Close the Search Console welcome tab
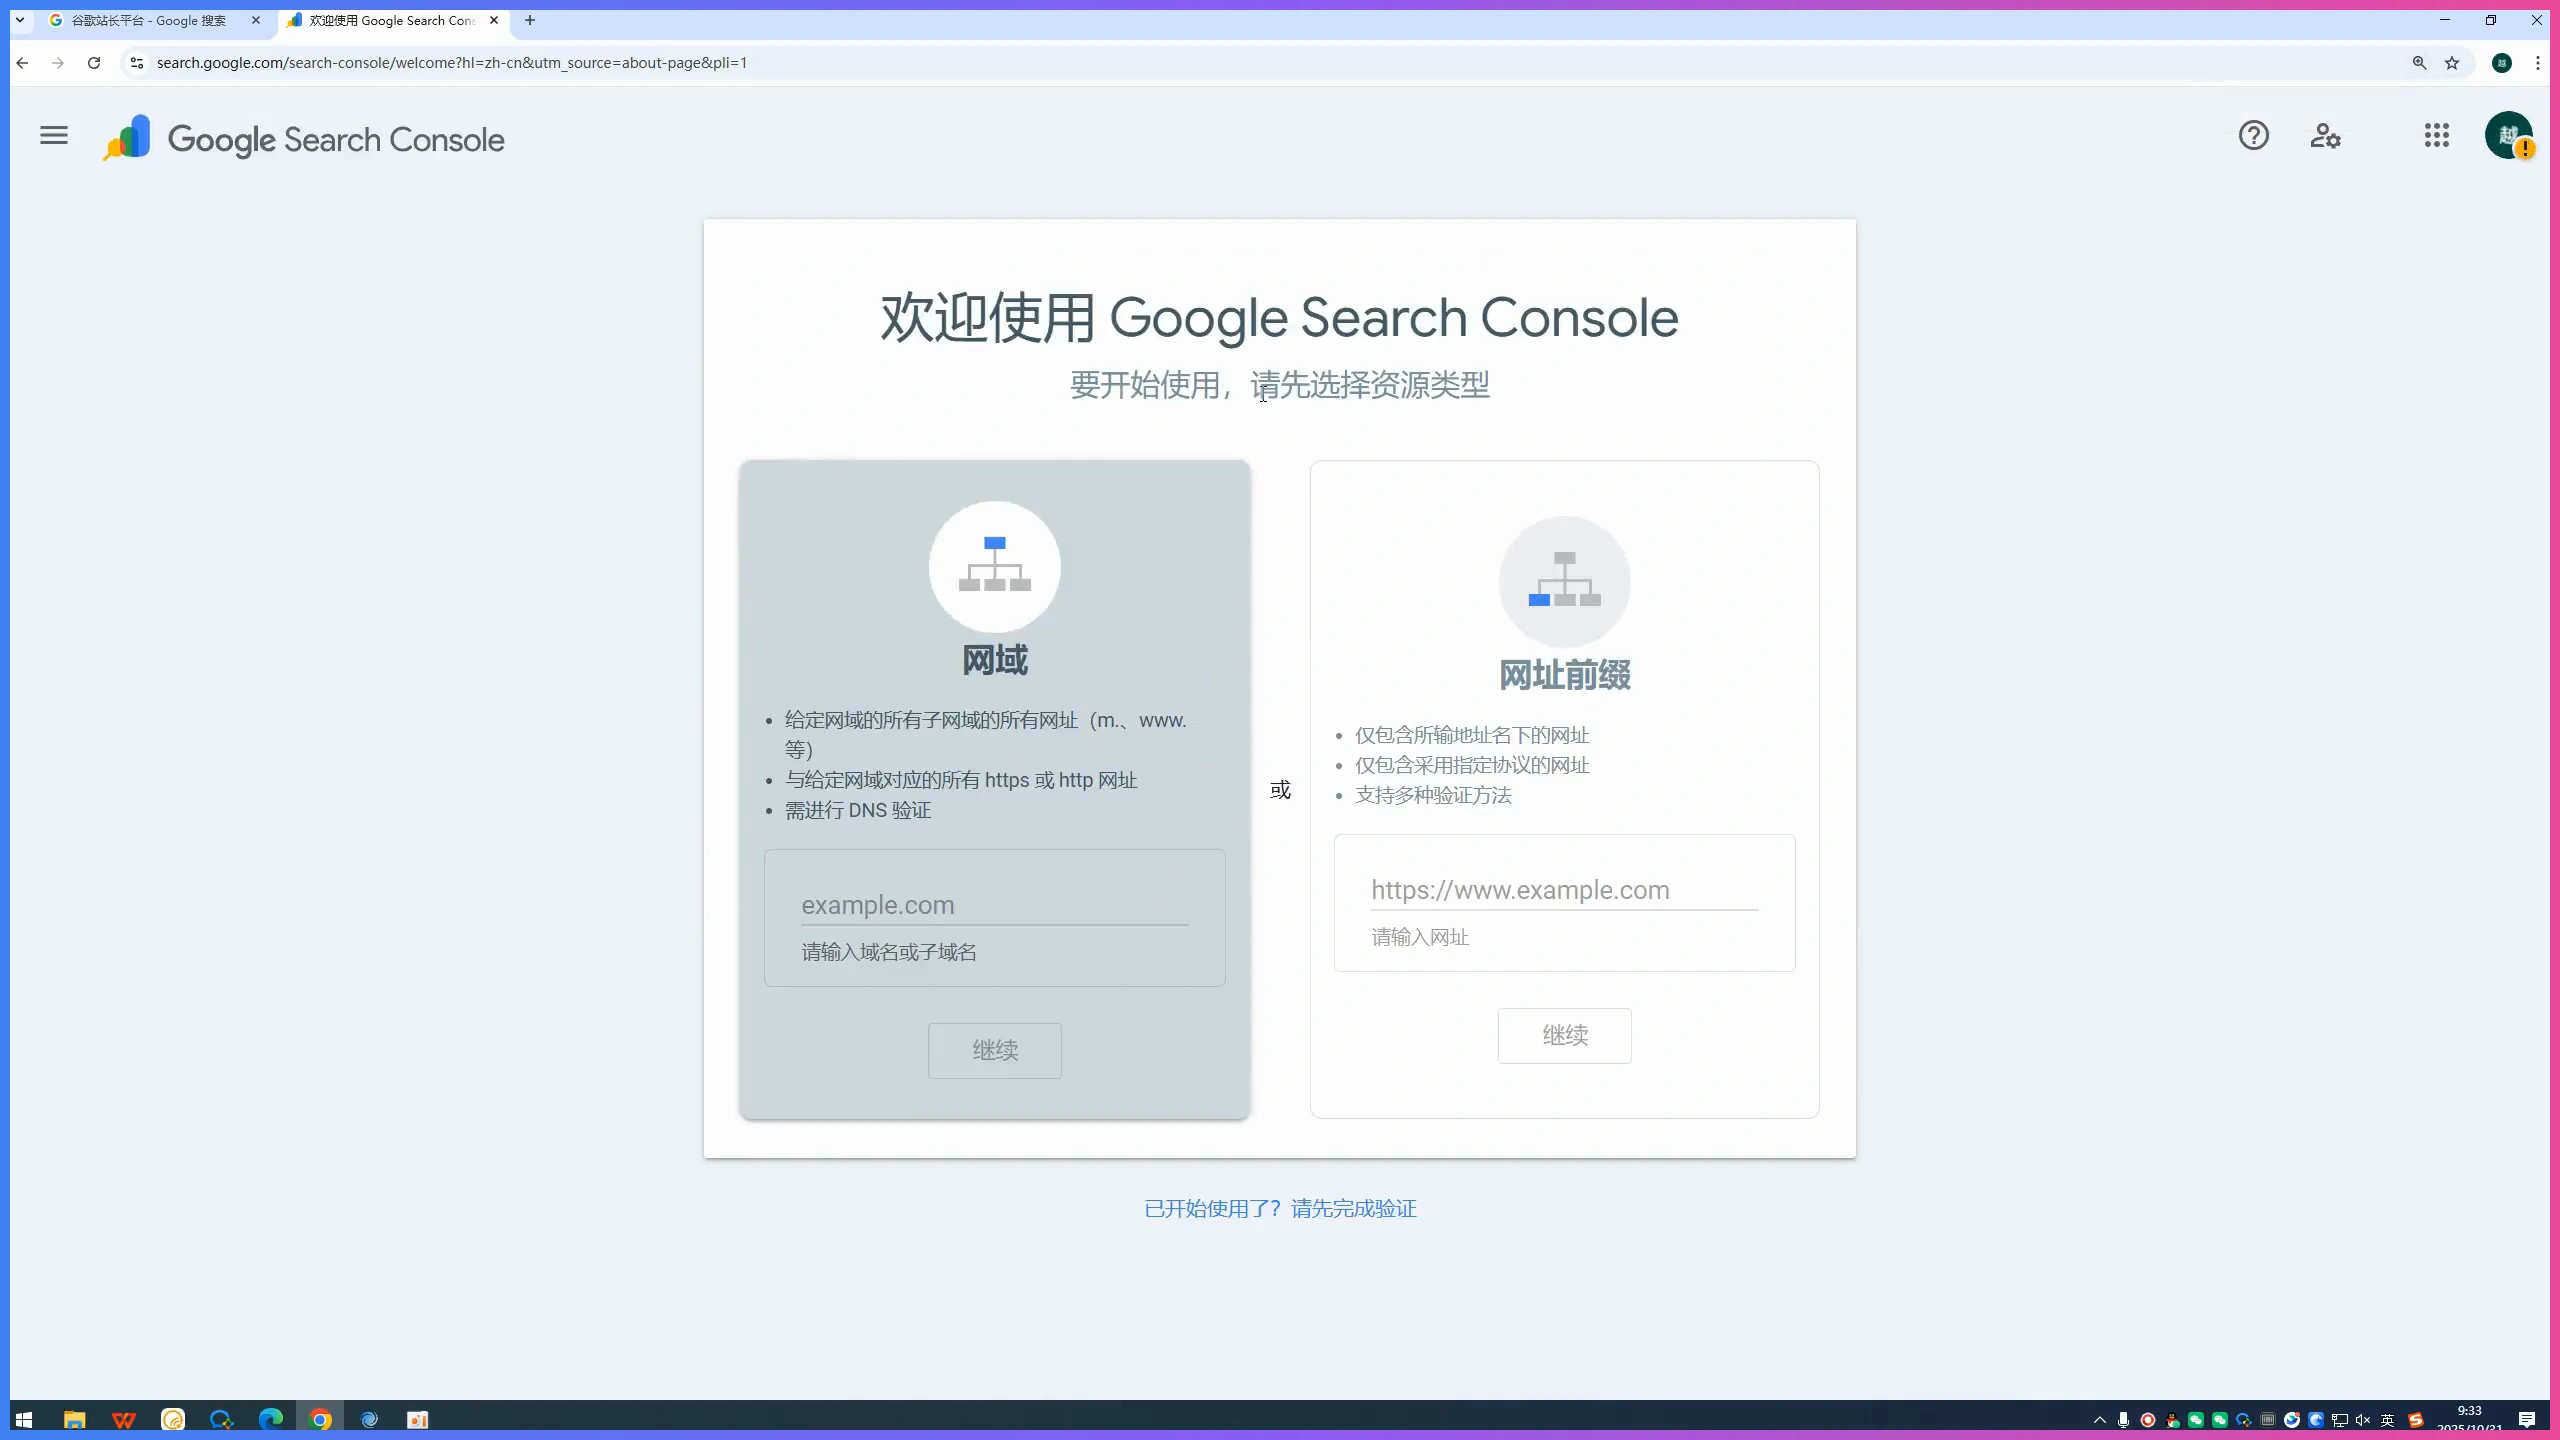The width and height of the screenshot is (2560, 1440). 494,20
